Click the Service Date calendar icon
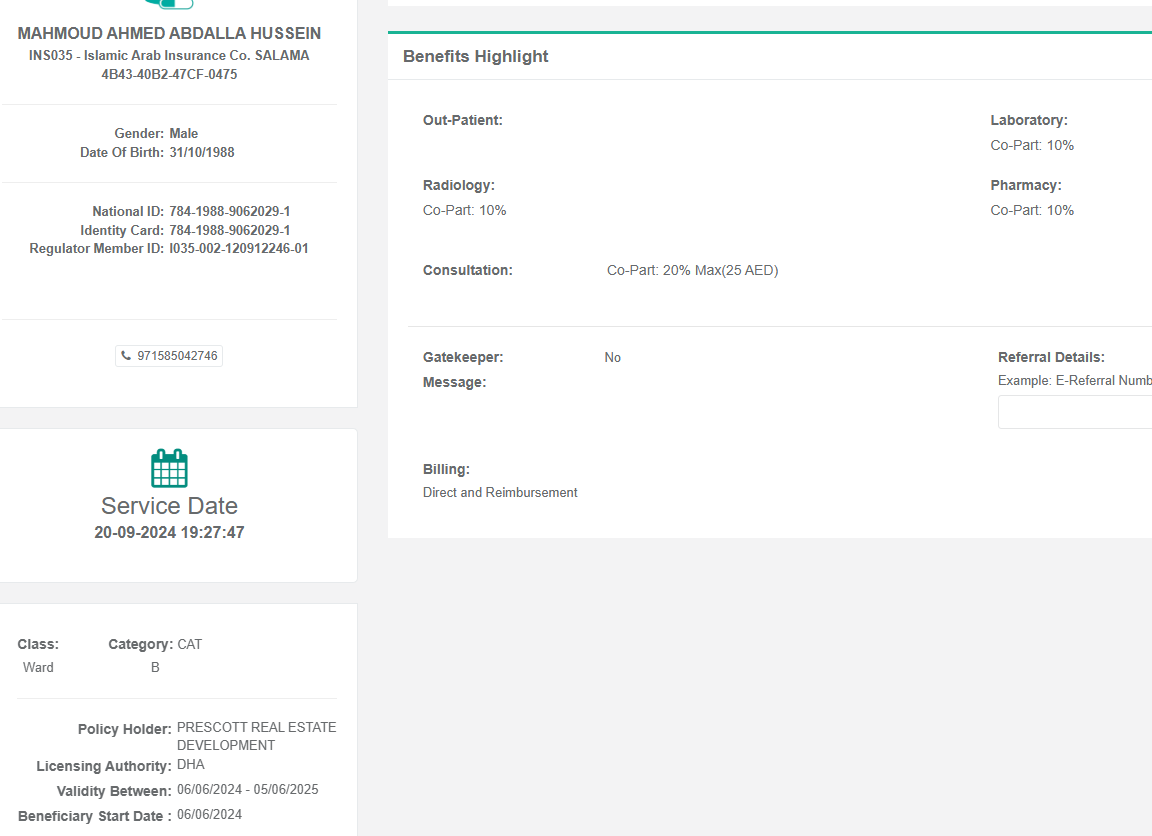The width and height of the screenshot is (1152, 836). pyautogui.click(x=169, y=468)
